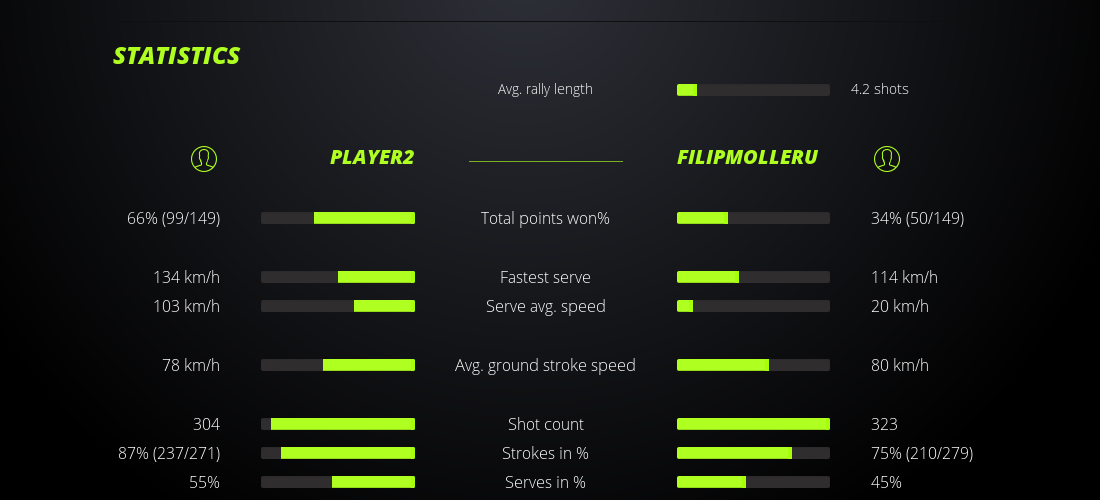Click the 4.2 shots value

[x=879, y=89]
